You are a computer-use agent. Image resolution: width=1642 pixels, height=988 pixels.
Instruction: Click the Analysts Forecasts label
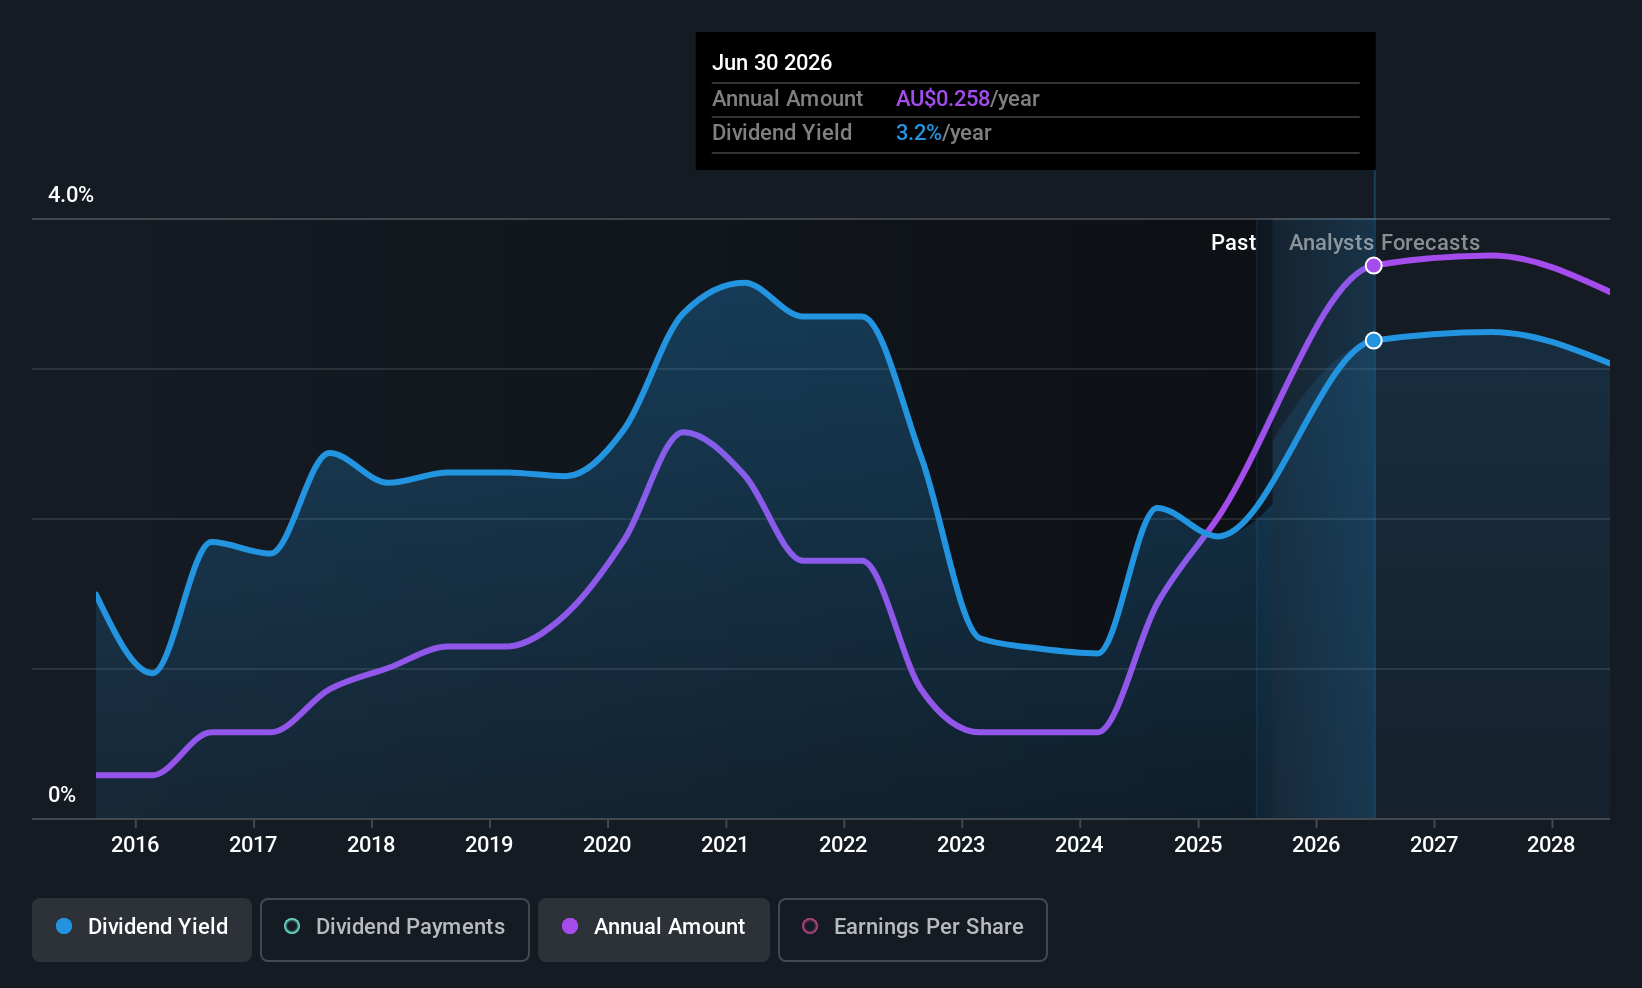(x=1384, y=243)
